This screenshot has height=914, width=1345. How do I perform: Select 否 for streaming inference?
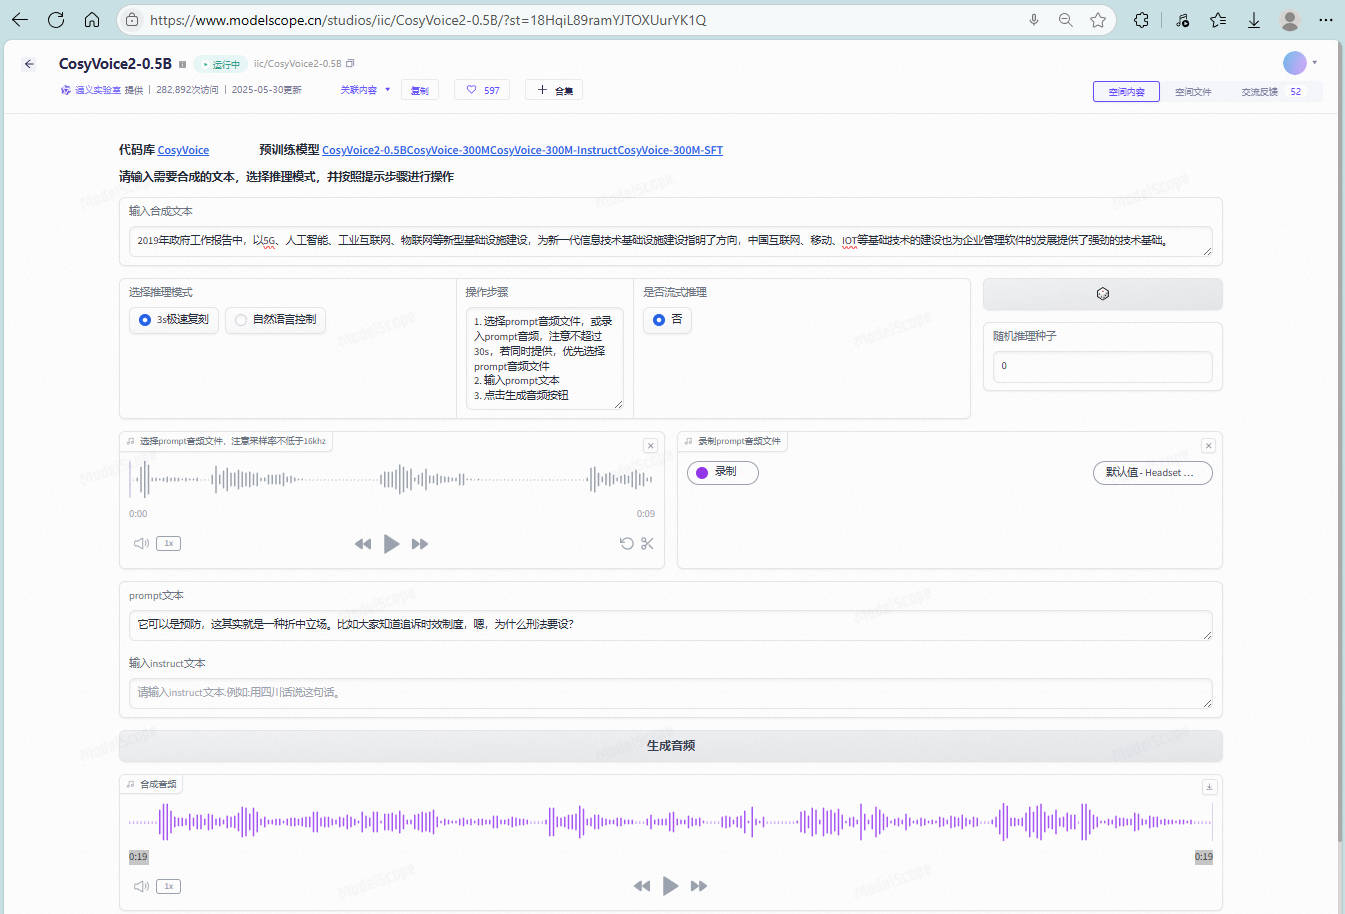[x=667, y=320]
